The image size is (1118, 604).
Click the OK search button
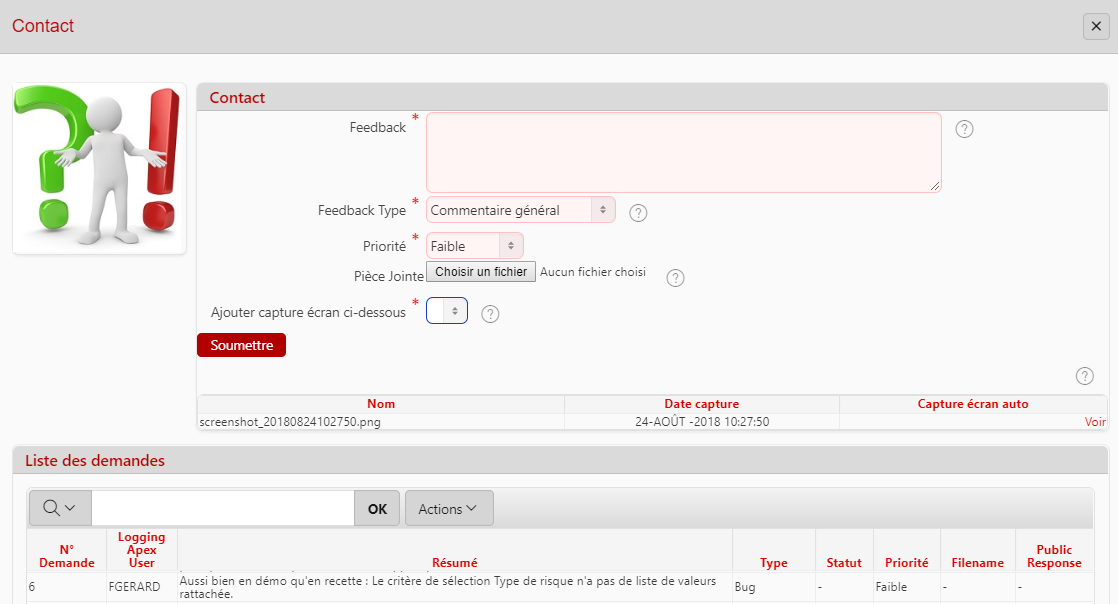coord(377,508)
